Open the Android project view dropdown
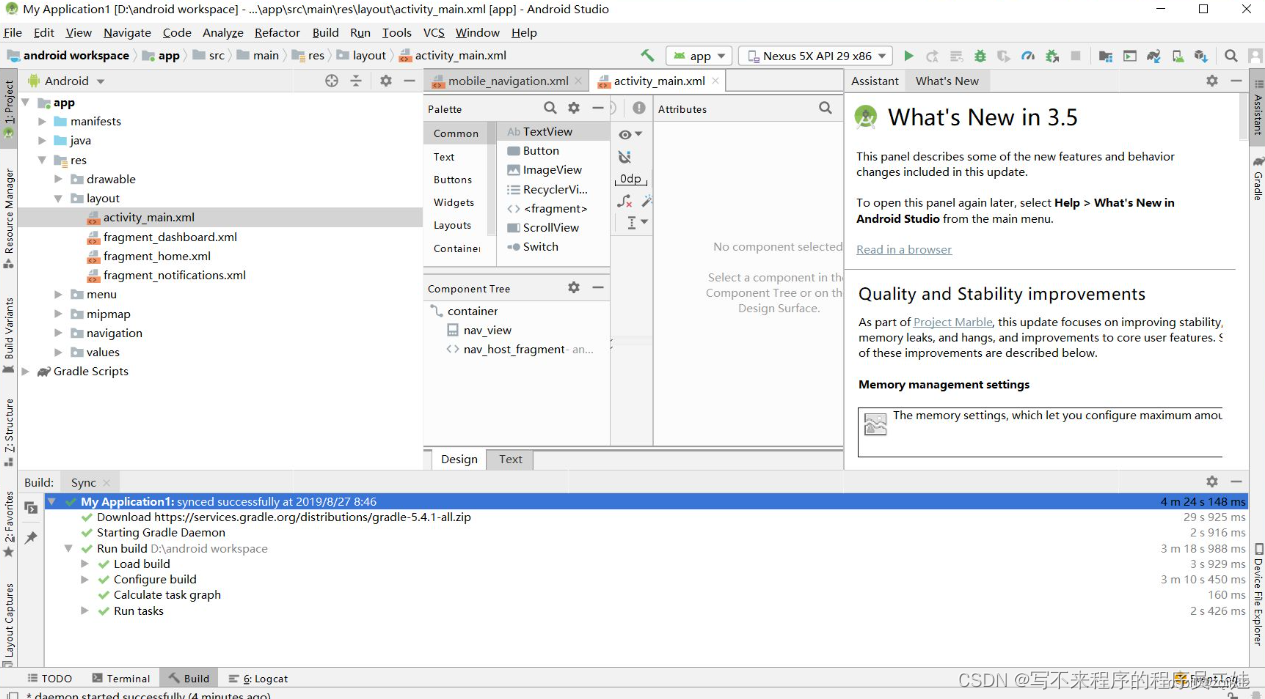Screen dimensions: 1265x699 pos(67,81)
